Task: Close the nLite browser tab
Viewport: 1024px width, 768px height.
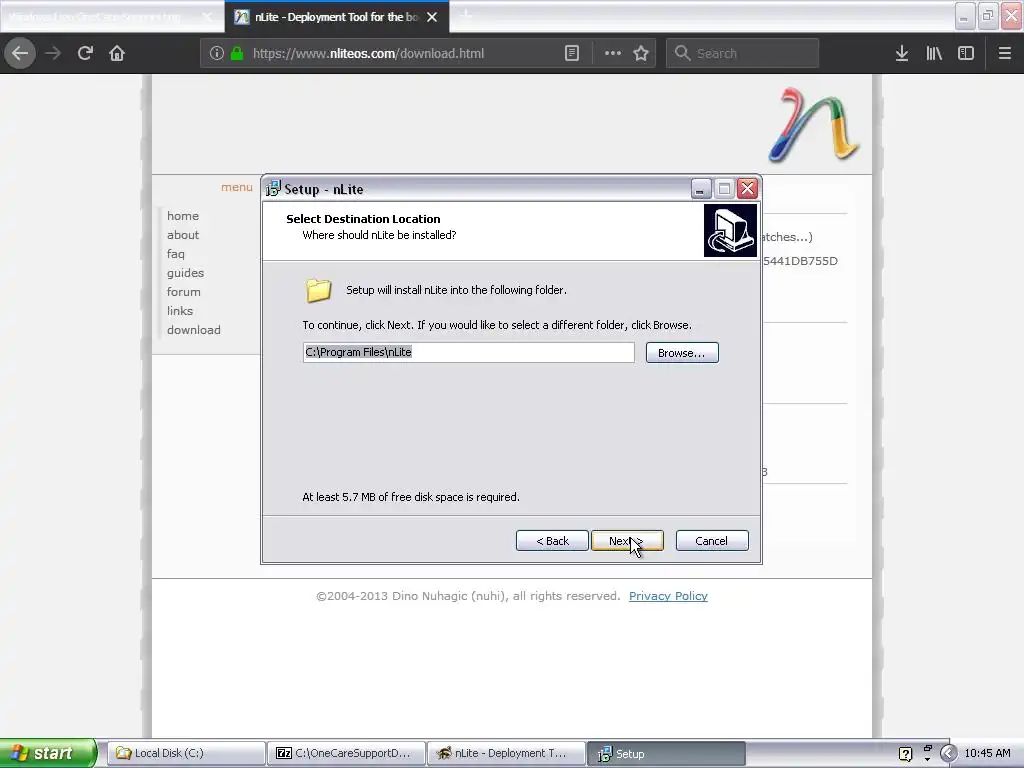Action: tap(432, 17)
